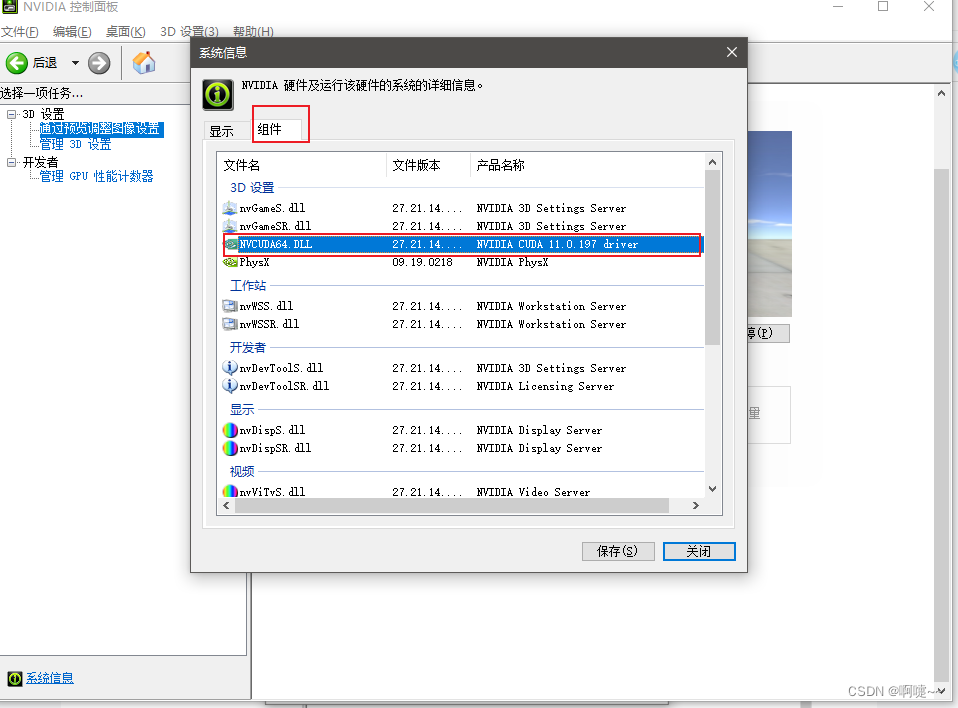This screenshot has height=708, width=958.
Task: Select NVIDIA CUDA 11.0.197 driver text
Action: pos(557,244)
